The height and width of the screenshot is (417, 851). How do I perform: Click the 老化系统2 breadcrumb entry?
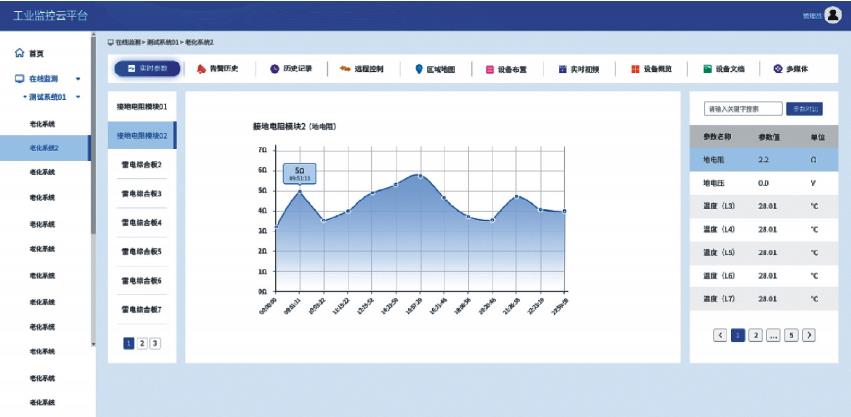click(x=200, y=42)
